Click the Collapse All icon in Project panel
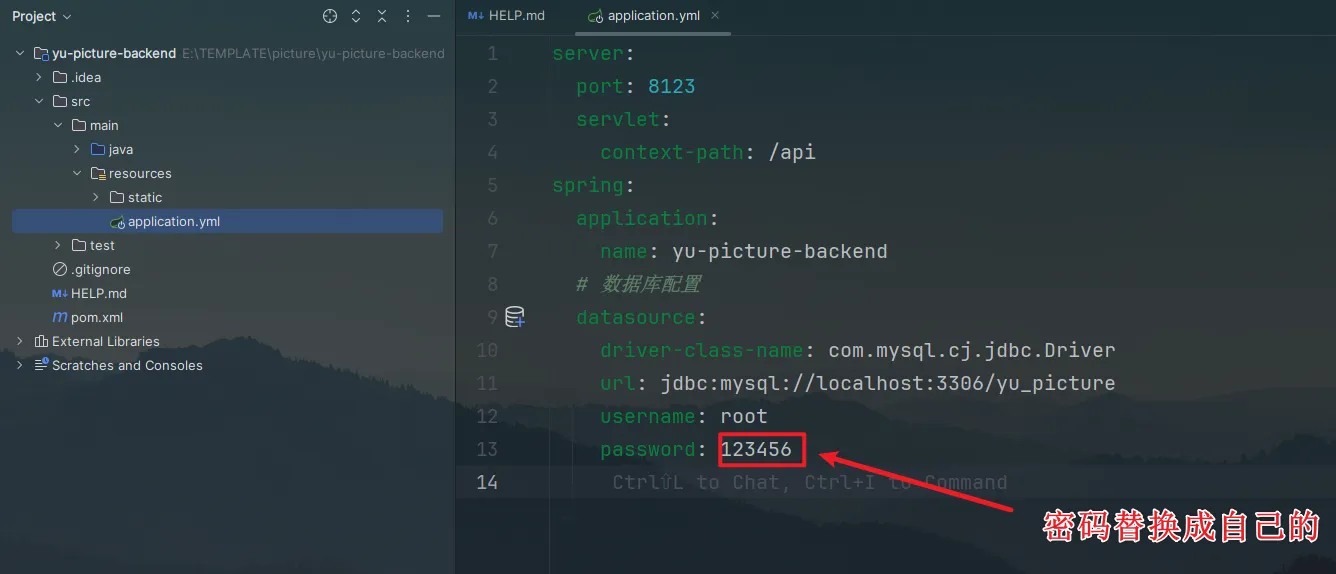1336x574 pixels. 382,16
